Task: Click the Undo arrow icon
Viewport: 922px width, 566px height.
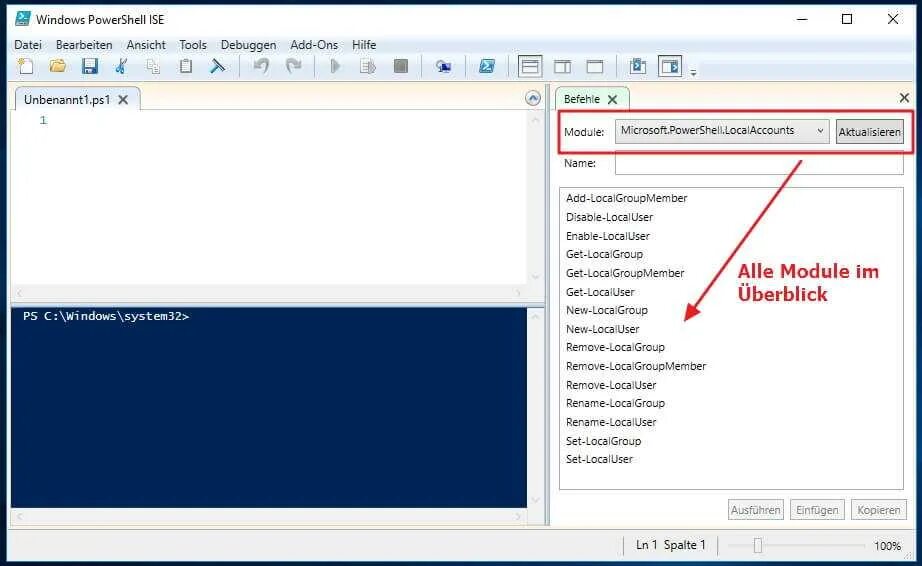Action: pos(261,66)
